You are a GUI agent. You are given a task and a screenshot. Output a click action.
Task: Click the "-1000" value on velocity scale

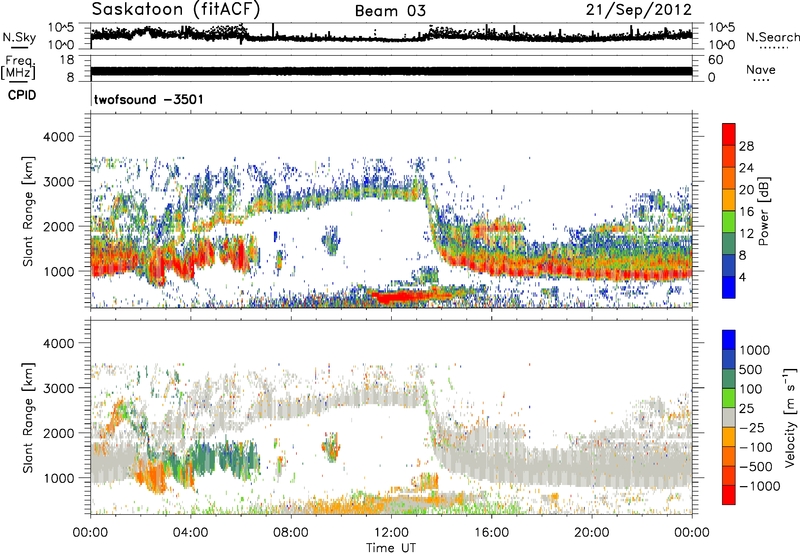coord(759,486)
